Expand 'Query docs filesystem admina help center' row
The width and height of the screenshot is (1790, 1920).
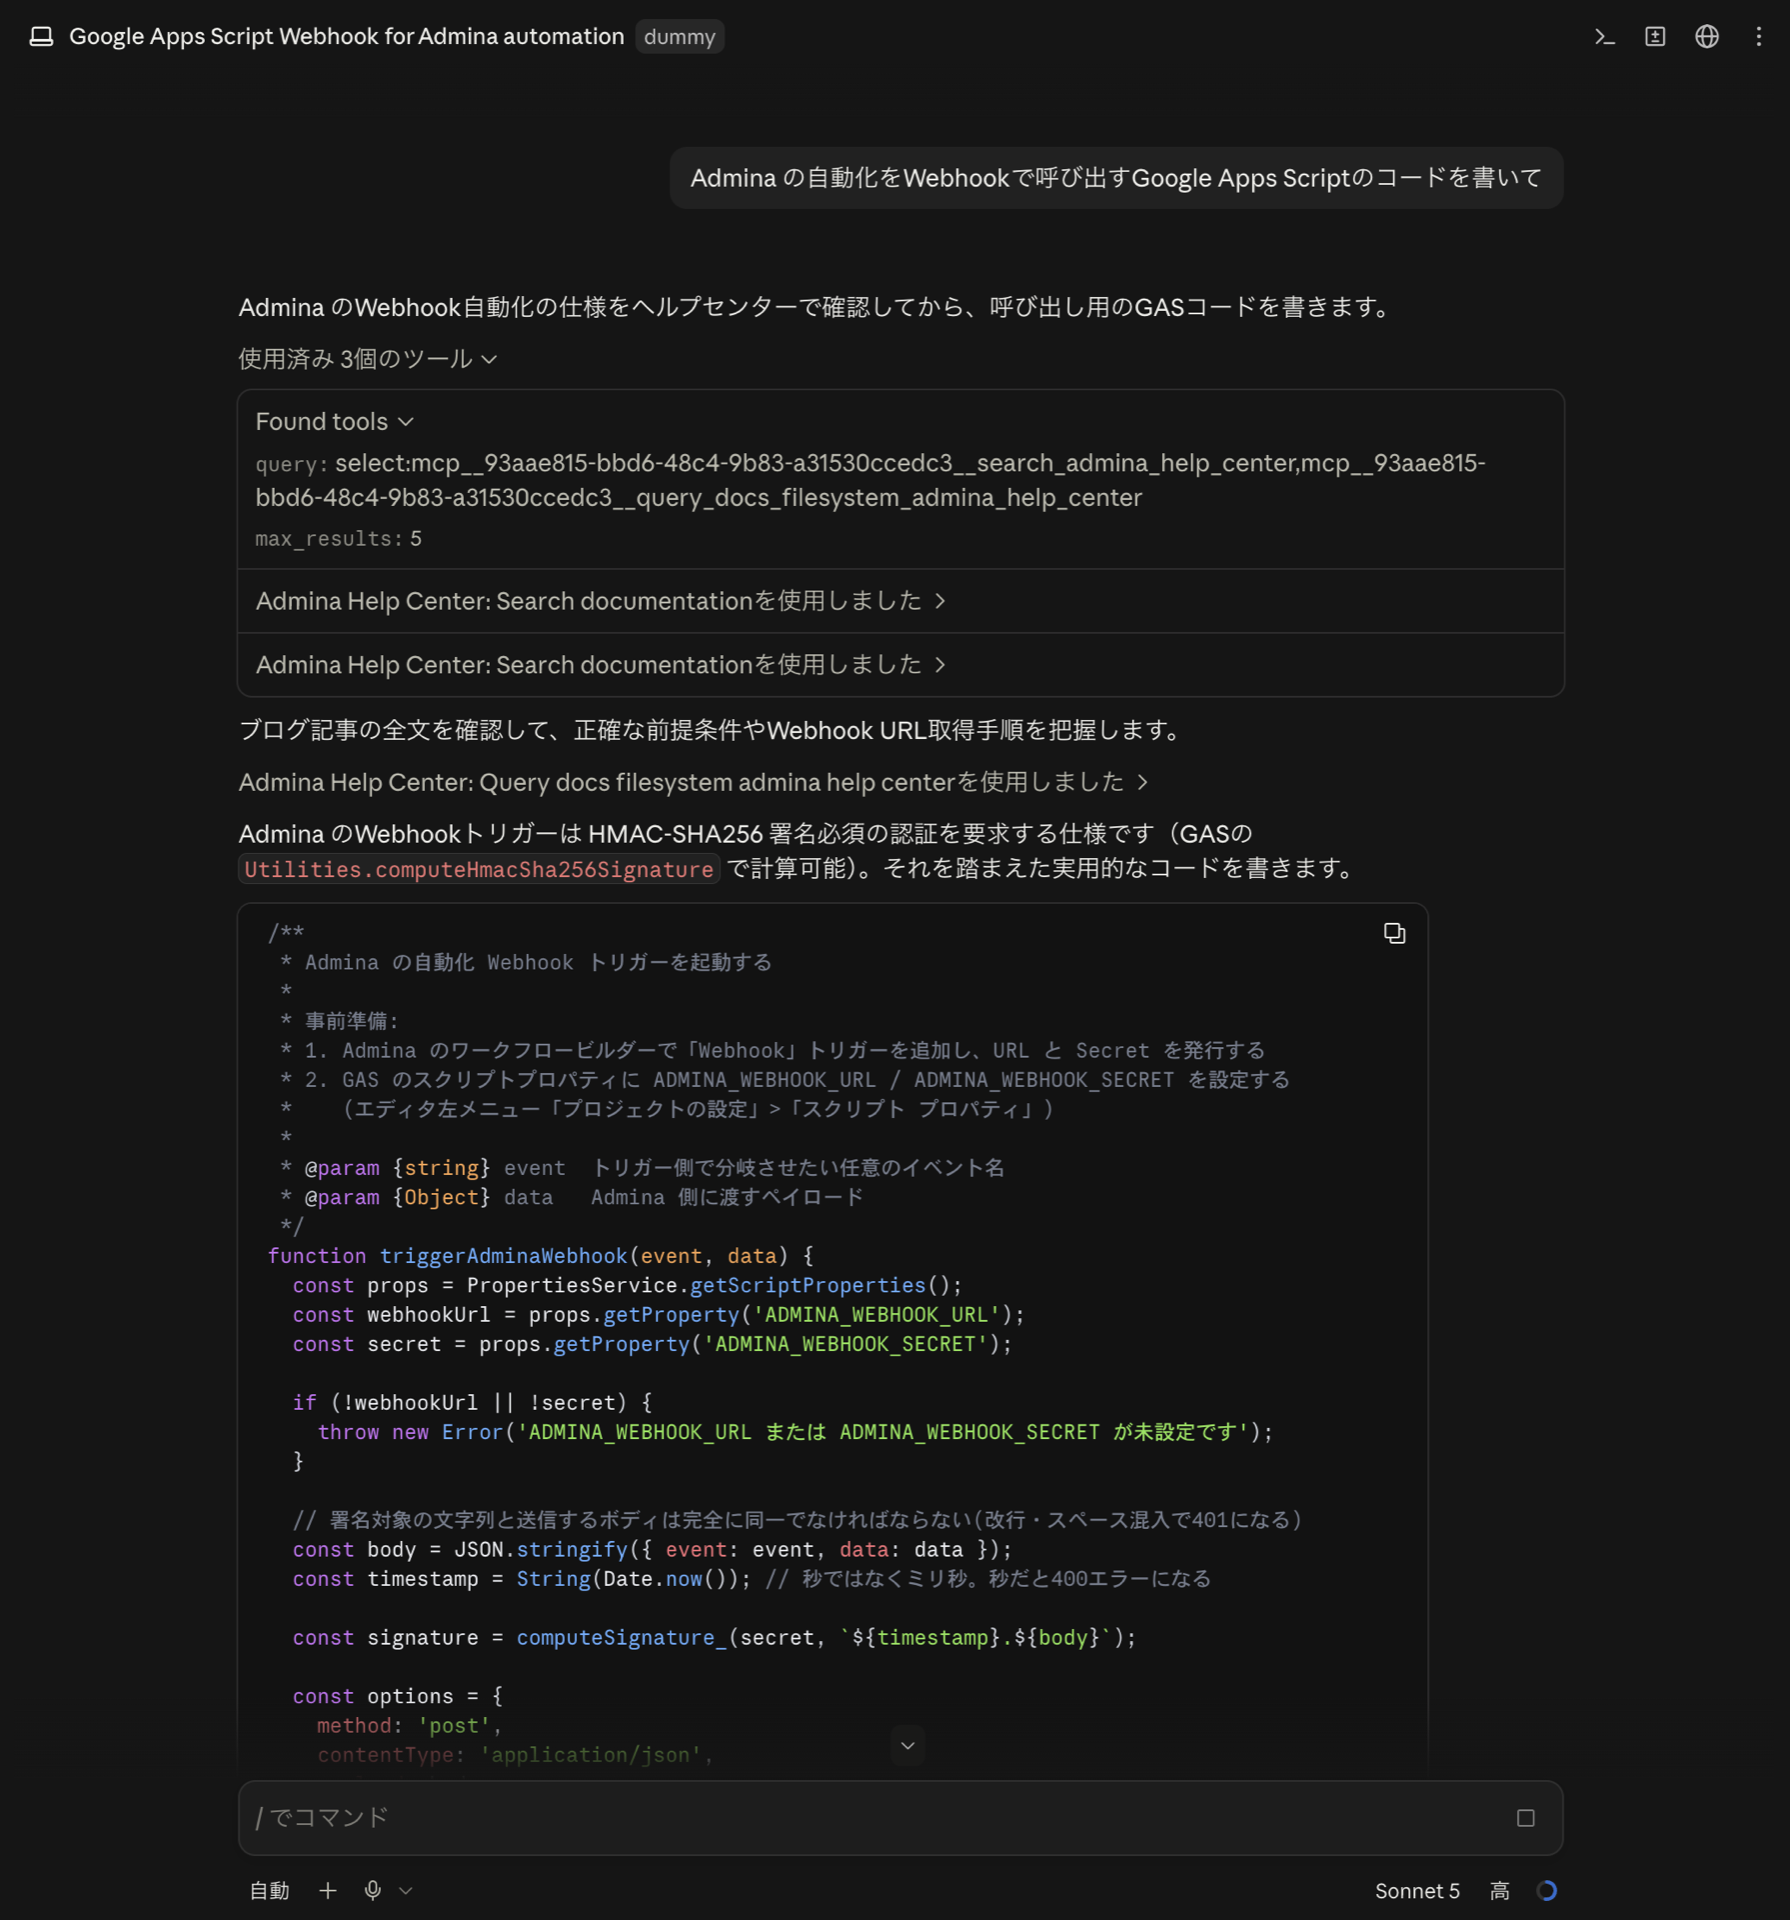[693, 782]
